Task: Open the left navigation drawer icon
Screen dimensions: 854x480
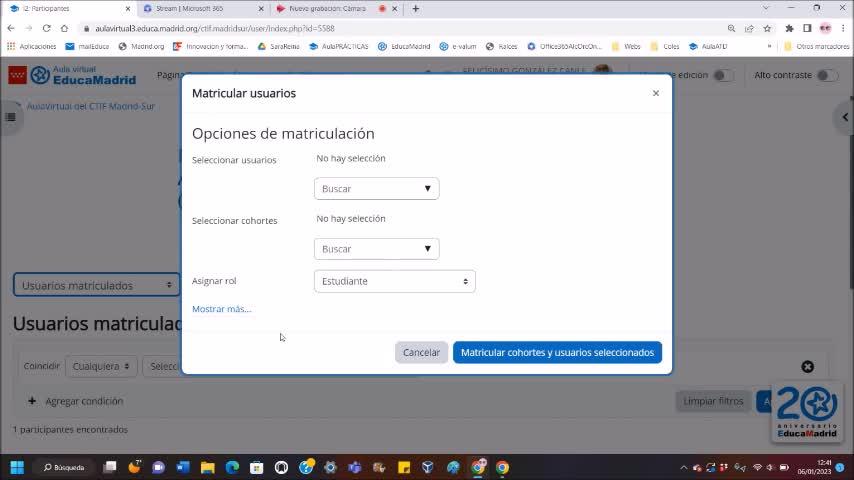Action: [10, 117]
